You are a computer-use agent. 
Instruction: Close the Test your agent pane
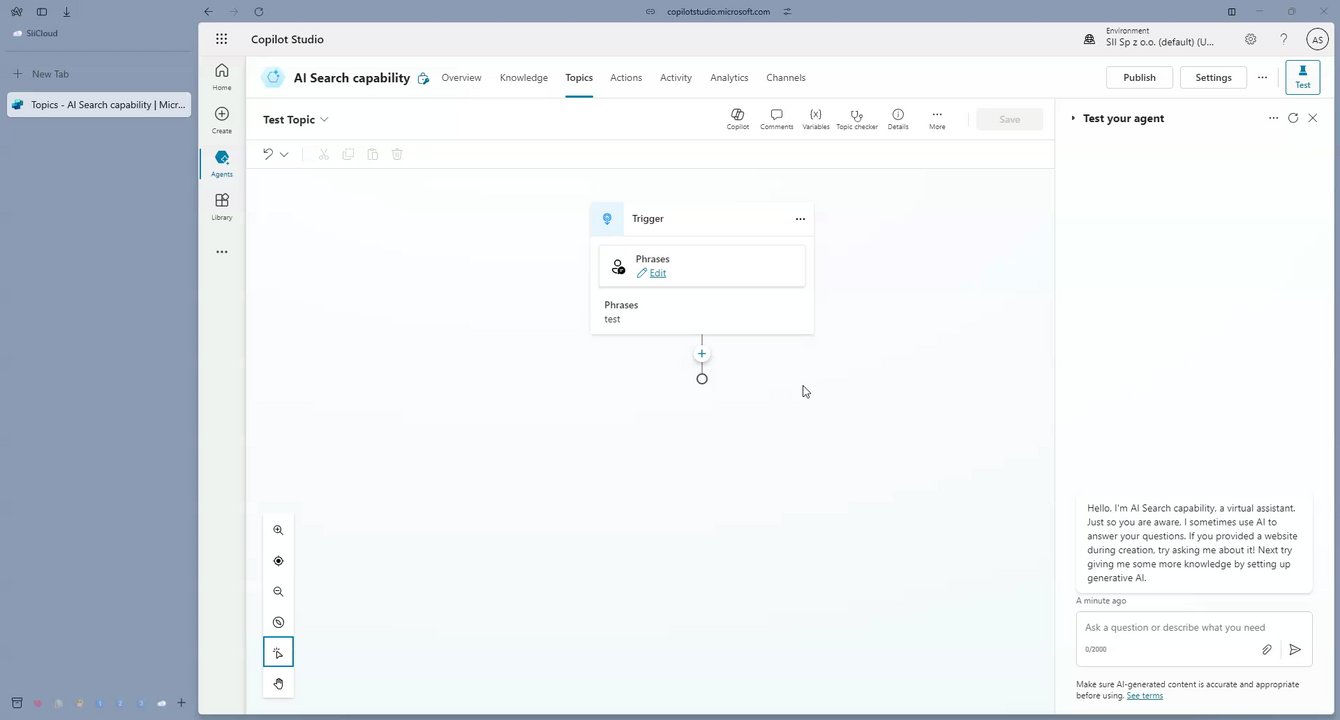[x=1313, y=118]
